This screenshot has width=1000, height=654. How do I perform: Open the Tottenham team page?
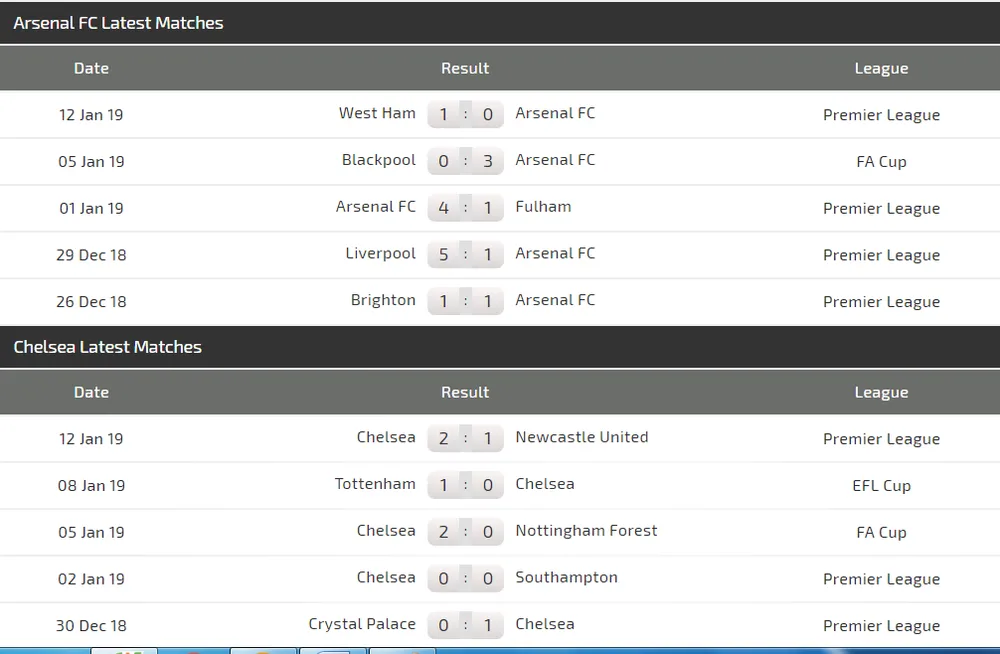coord(375,484)
